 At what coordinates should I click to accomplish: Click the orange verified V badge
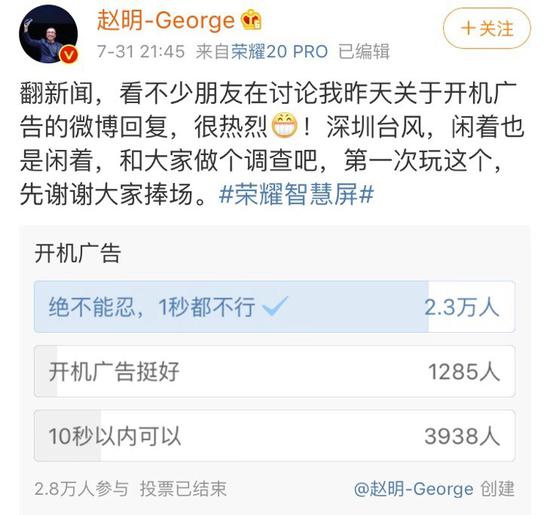point(69,55)
